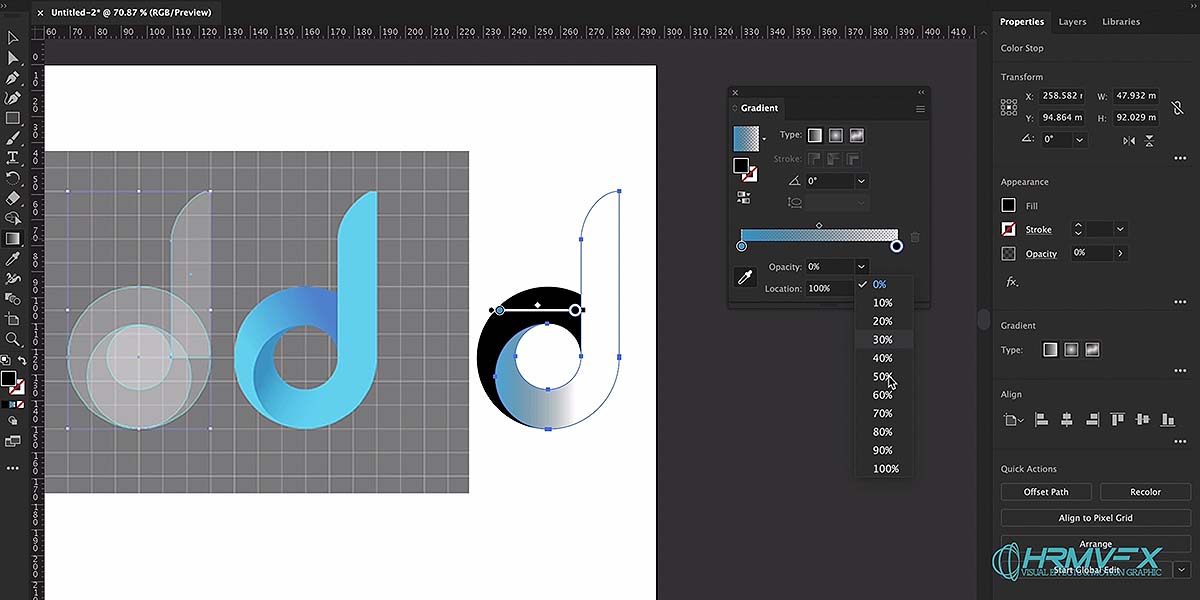Open the Opacity dropdown in Gradient panel
The image size is (1200, 600).
pos(861,267)
